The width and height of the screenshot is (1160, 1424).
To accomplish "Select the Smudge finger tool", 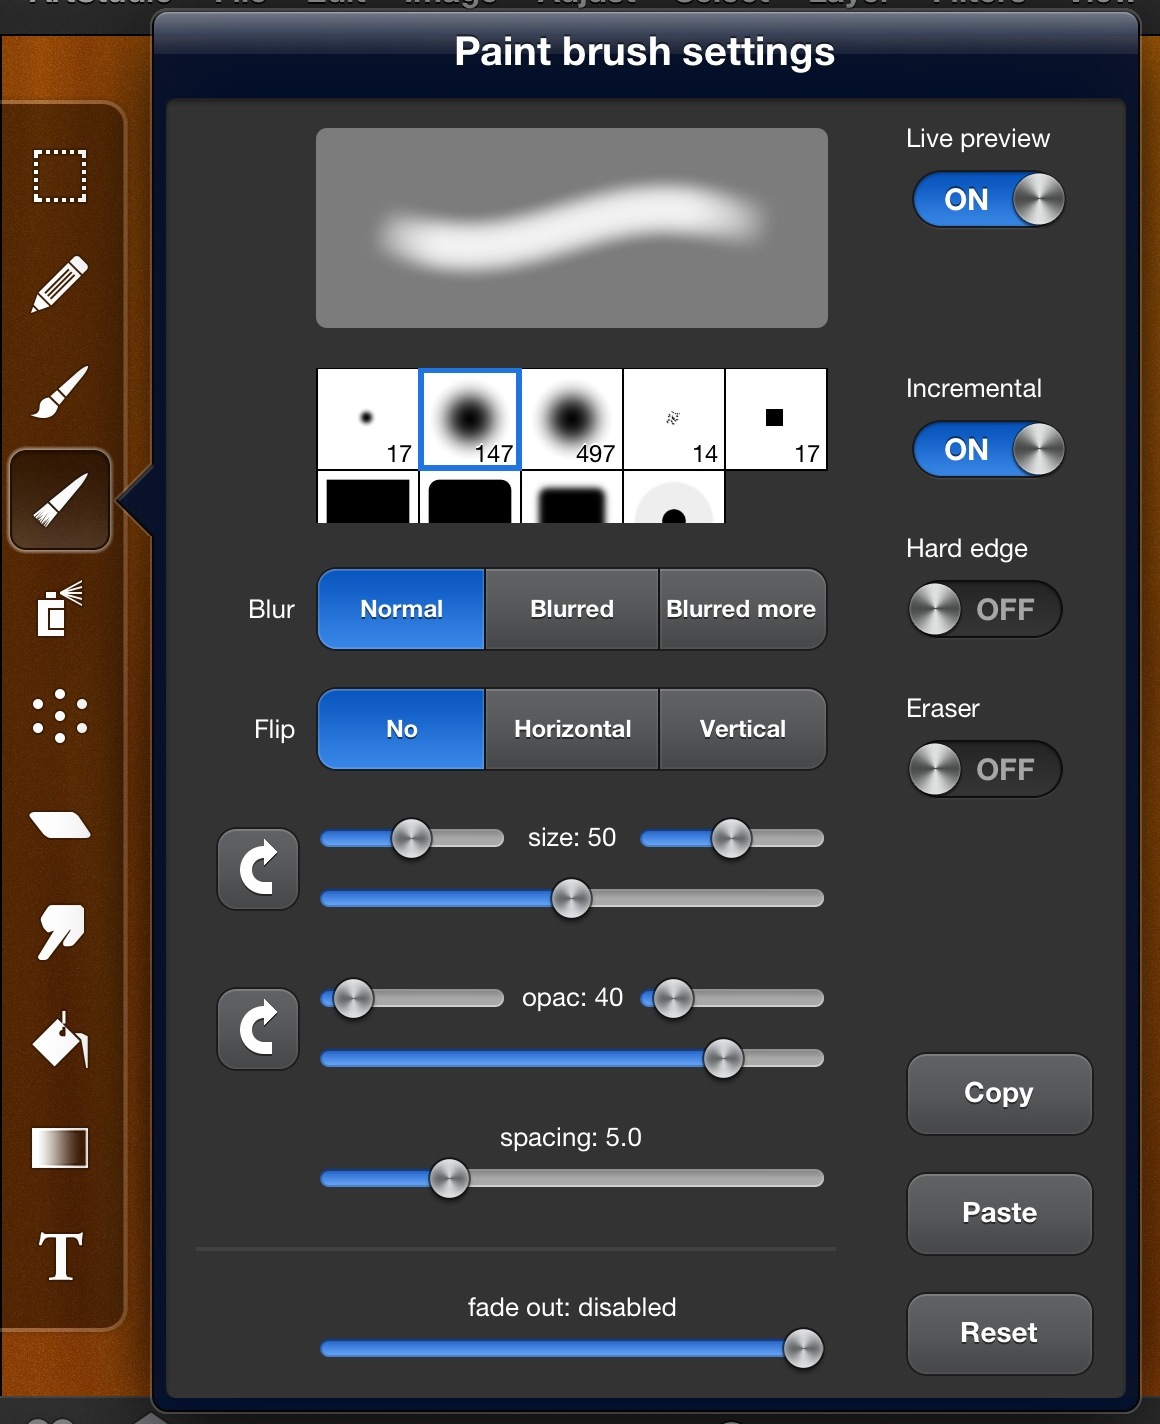I will (60, 932).
